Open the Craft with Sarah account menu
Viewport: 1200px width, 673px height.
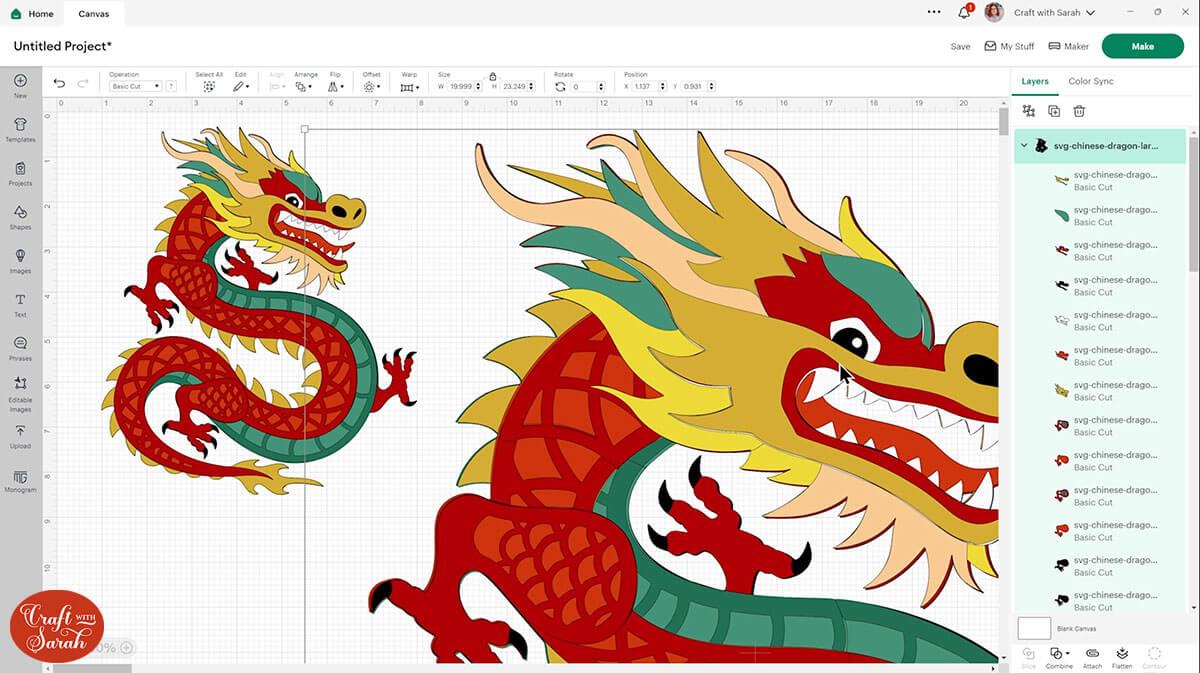pos(1054,13)
